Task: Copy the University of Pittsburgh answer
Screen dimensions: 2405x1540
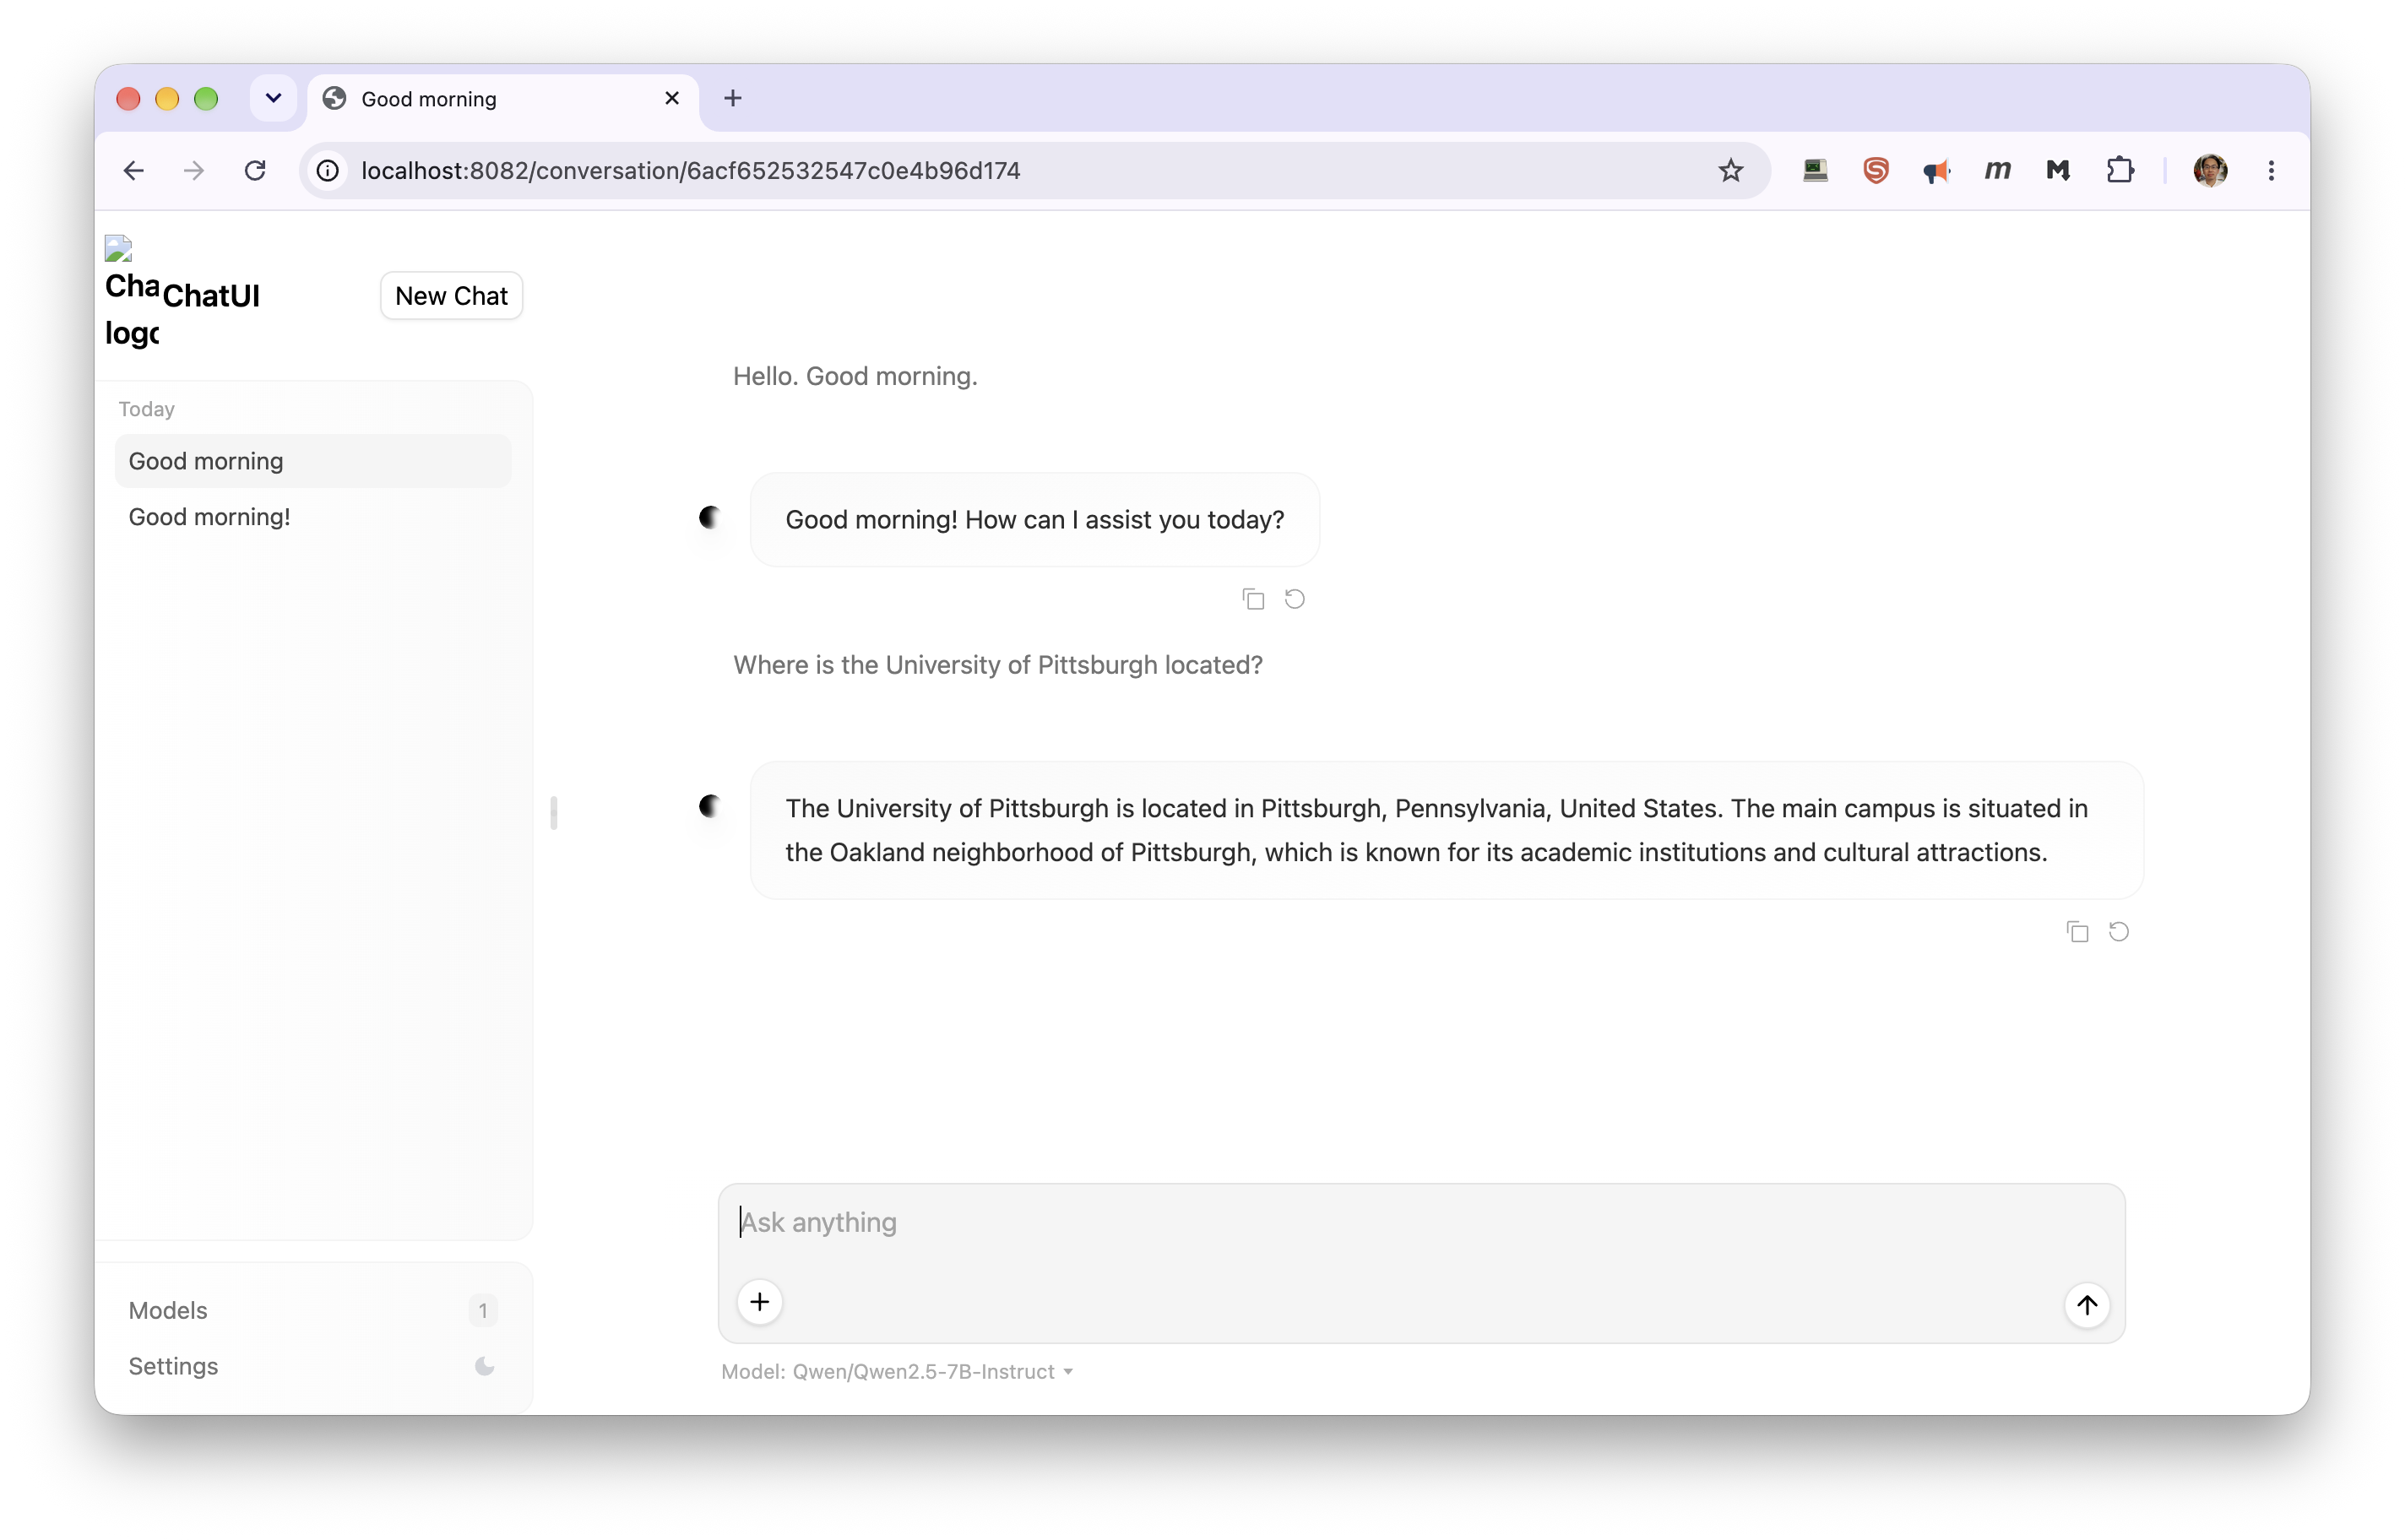Action: [2077, 932]
